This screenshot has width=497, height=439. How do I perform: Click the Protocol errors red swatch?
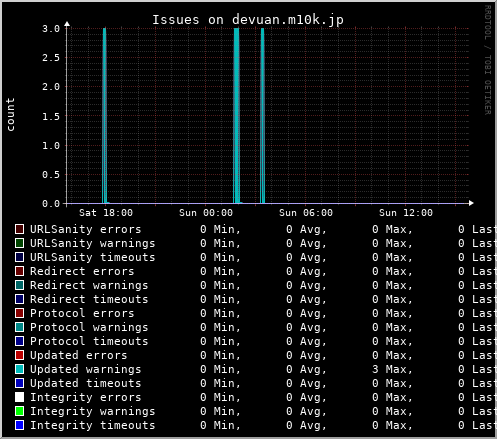point(19,313)
